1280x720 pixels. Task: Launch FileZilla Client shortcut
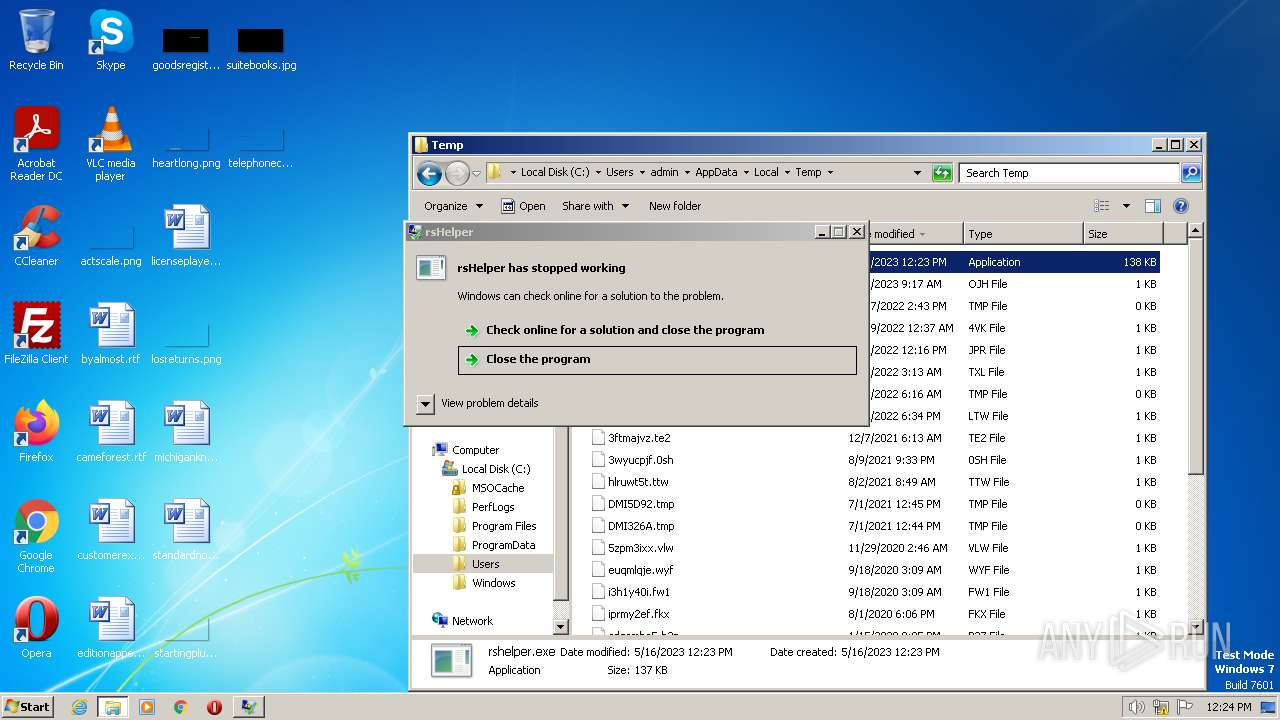click(36, 334)
